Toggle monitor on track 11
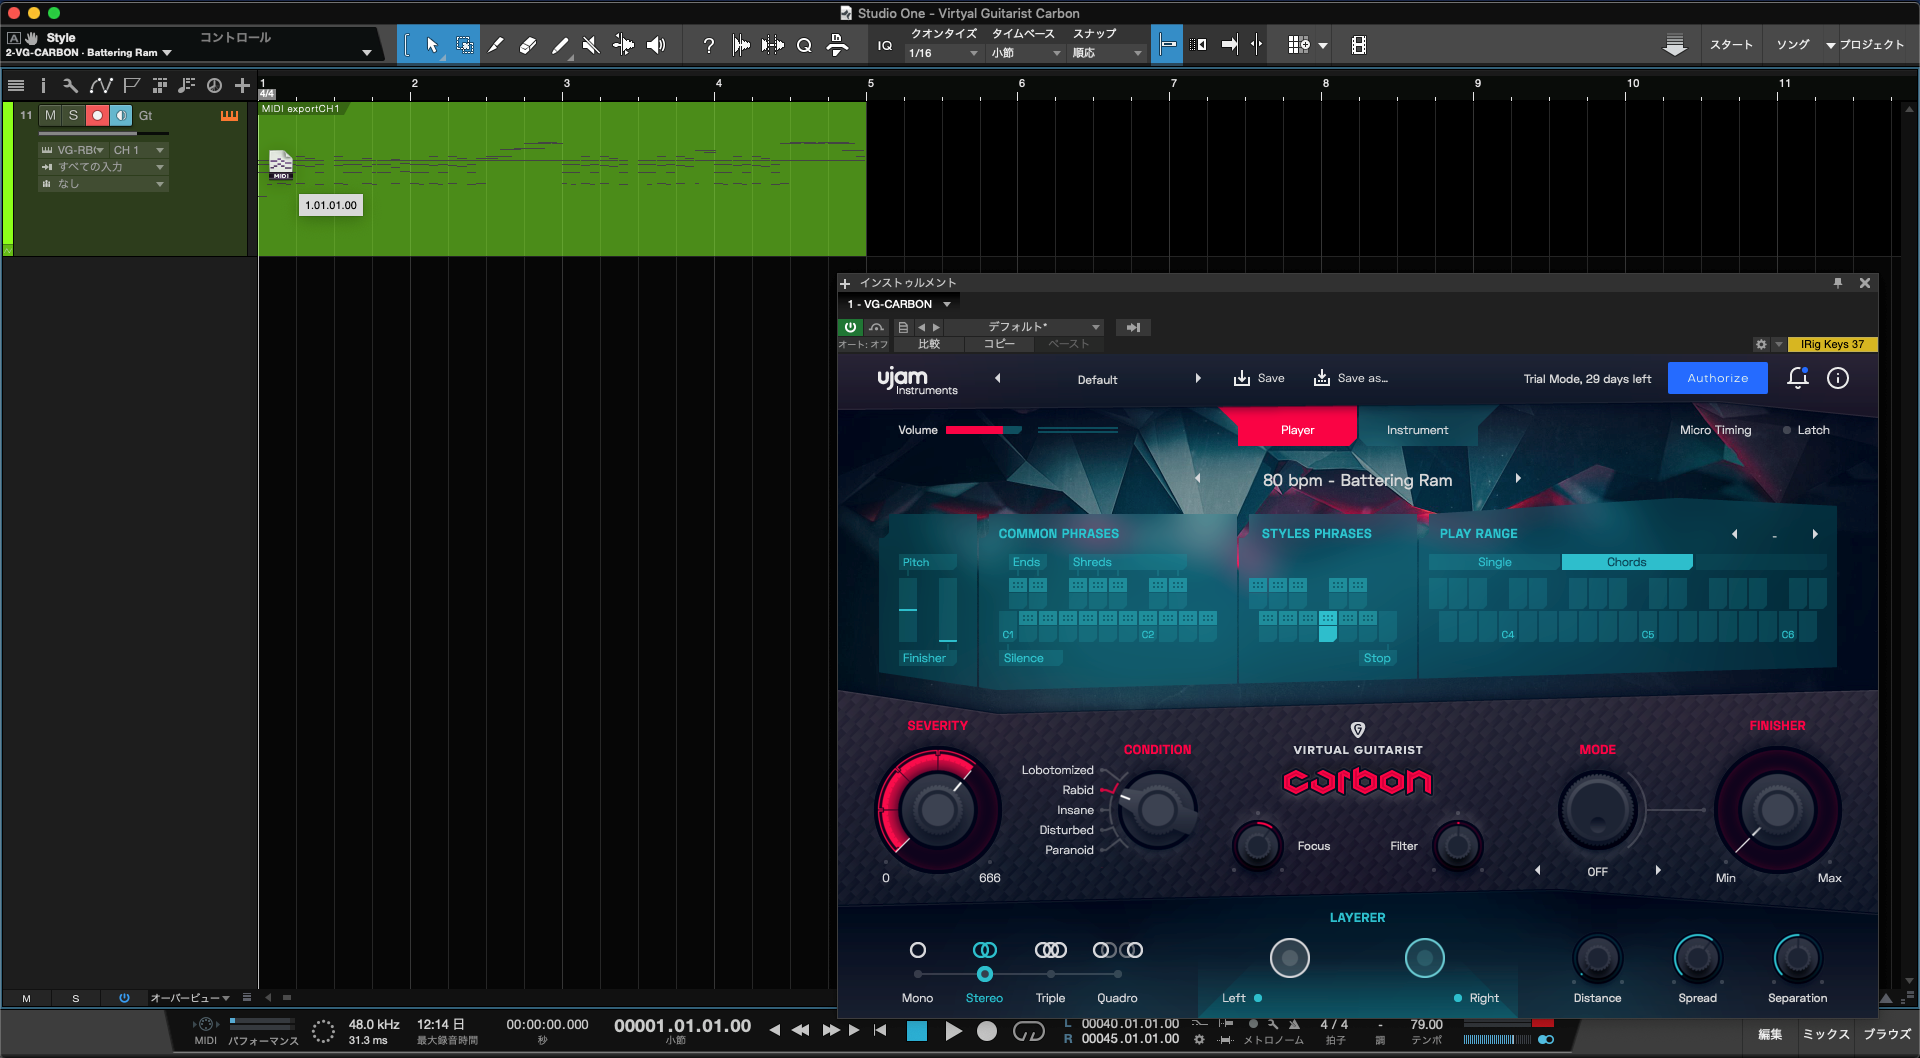 [121, 116]
